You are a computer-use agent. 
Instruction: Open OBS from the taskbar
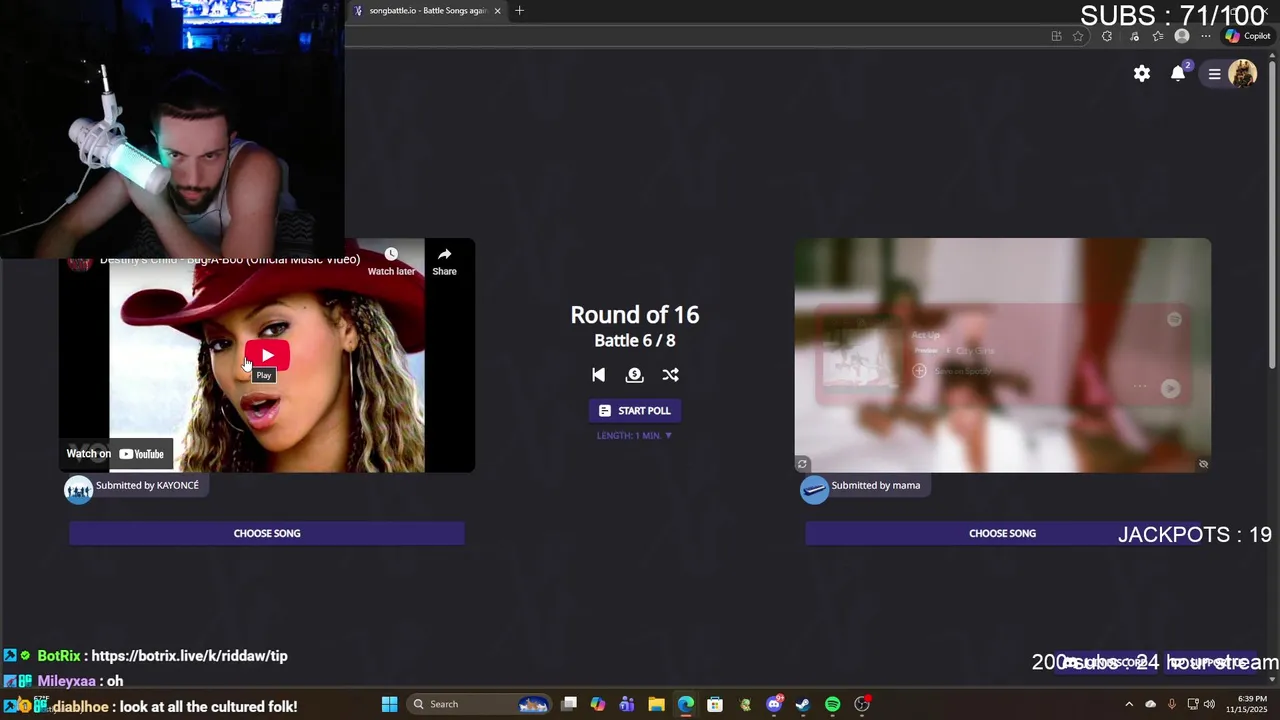tap(862, 704)
